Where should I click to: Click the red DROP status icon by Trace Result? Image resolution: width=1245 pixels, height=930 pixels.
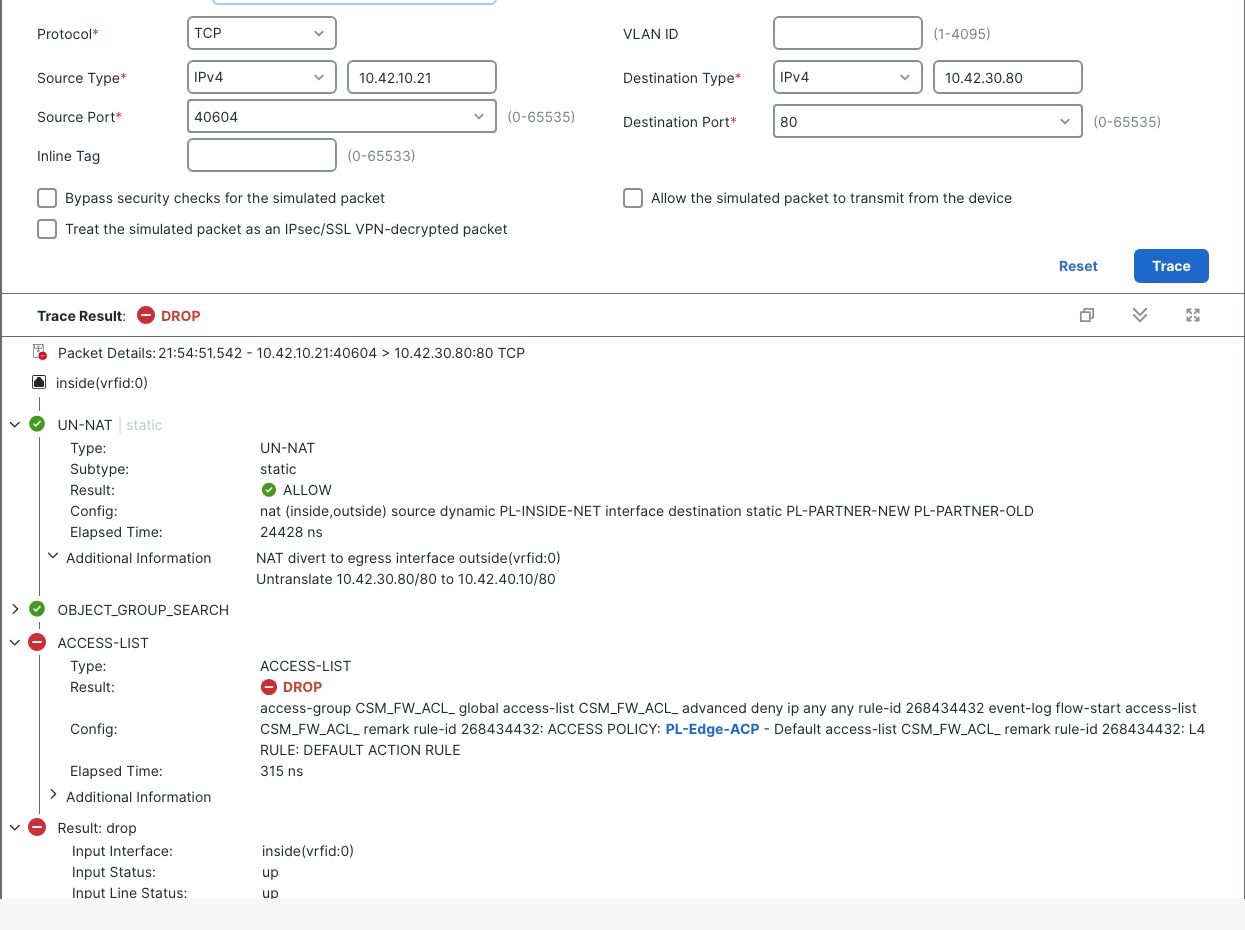tap(146, 316)
